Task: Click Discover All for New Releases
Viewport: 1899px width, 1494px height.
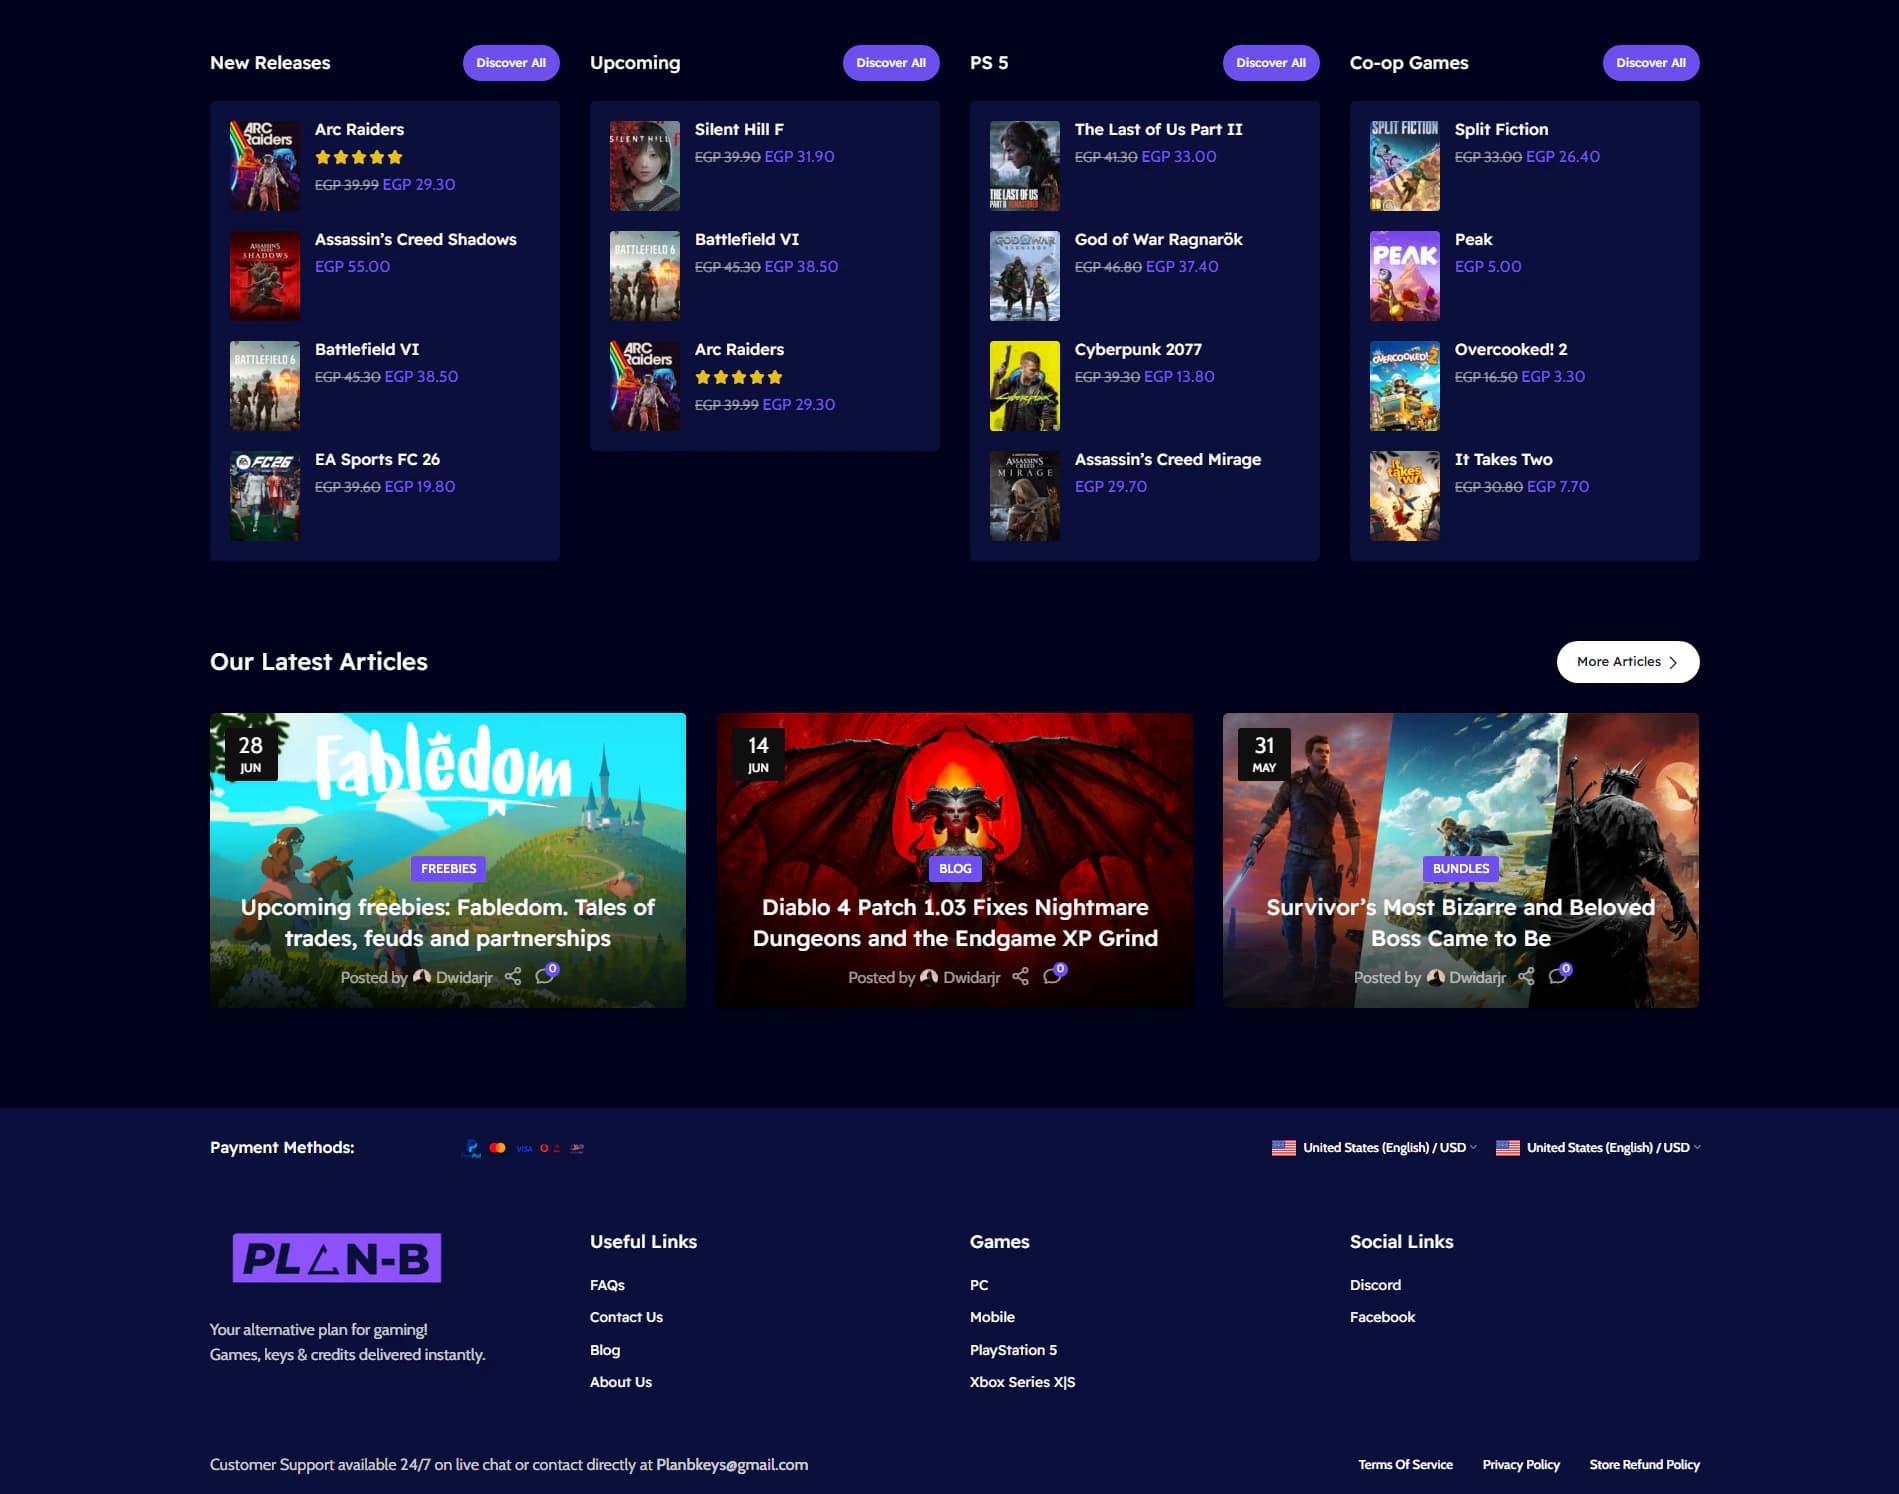Action: click(x=511, y=62)
